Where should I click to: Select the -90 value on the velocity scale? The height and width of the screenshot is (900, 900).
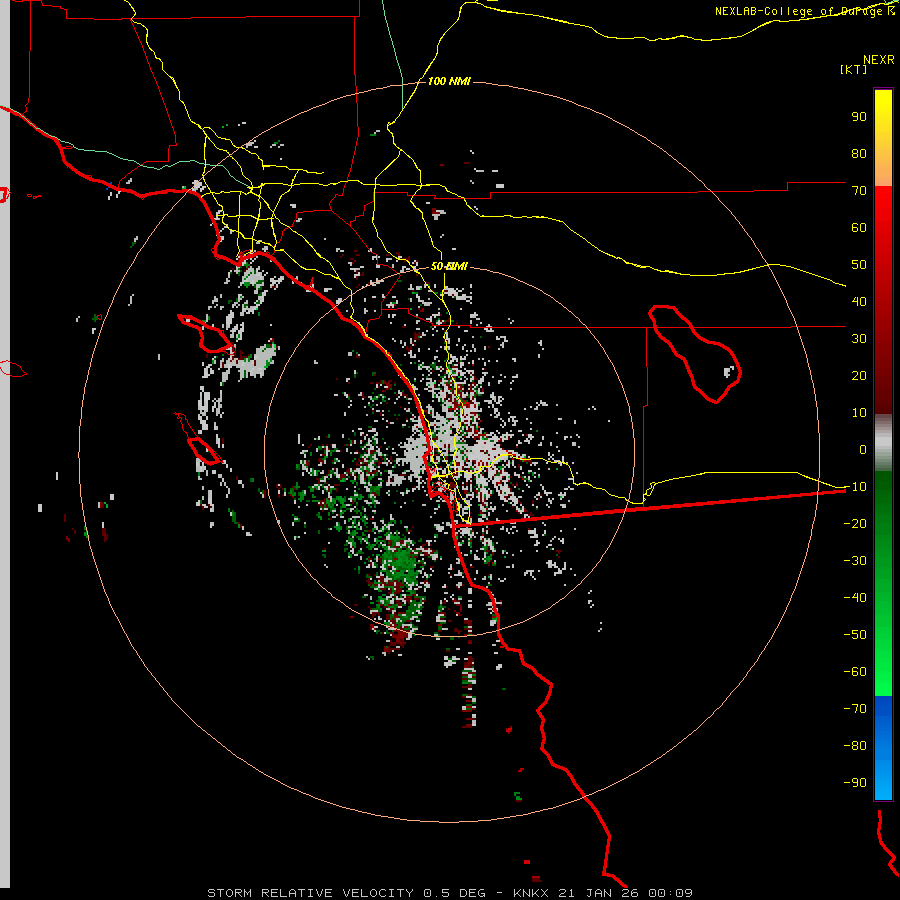pyautogui.click(x=855, y=783)
